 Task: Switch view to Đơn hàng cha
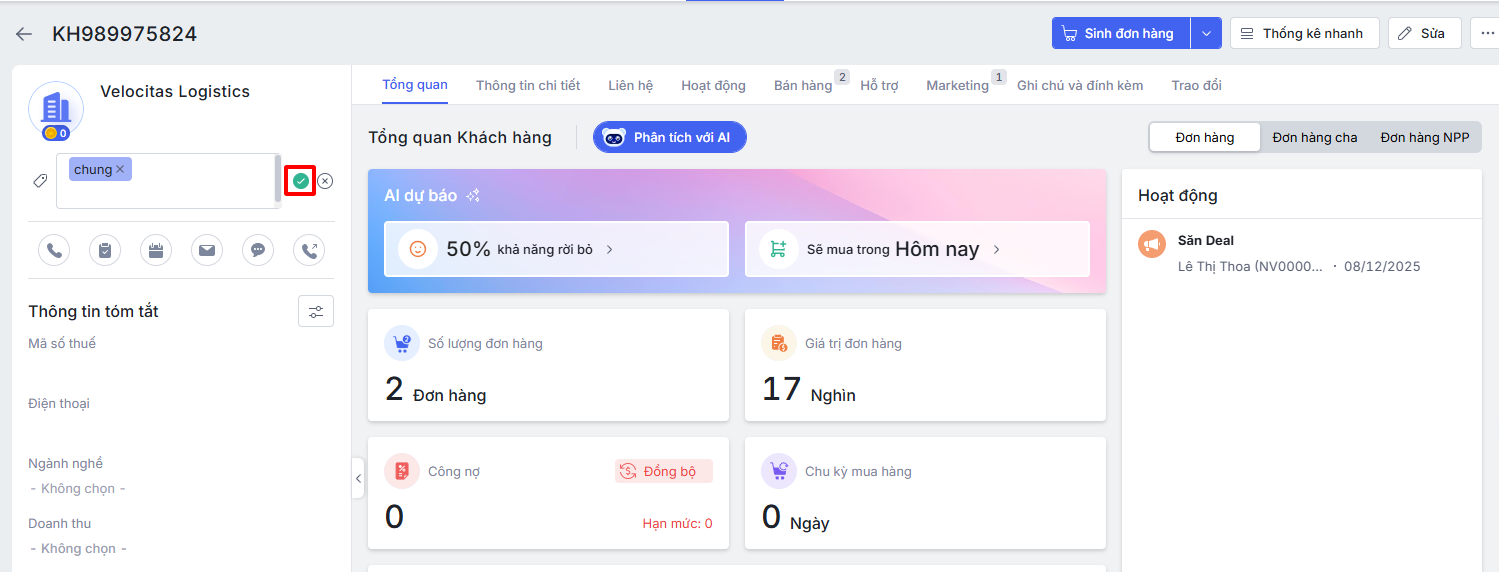click(1314, 137)
